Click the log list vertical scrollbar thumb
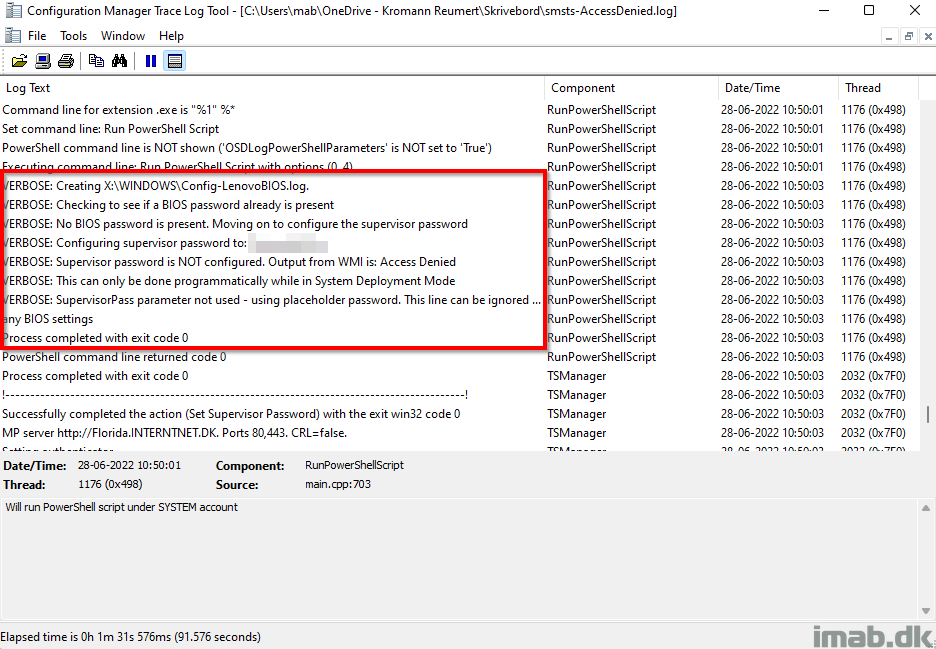 tap(927, 414)
